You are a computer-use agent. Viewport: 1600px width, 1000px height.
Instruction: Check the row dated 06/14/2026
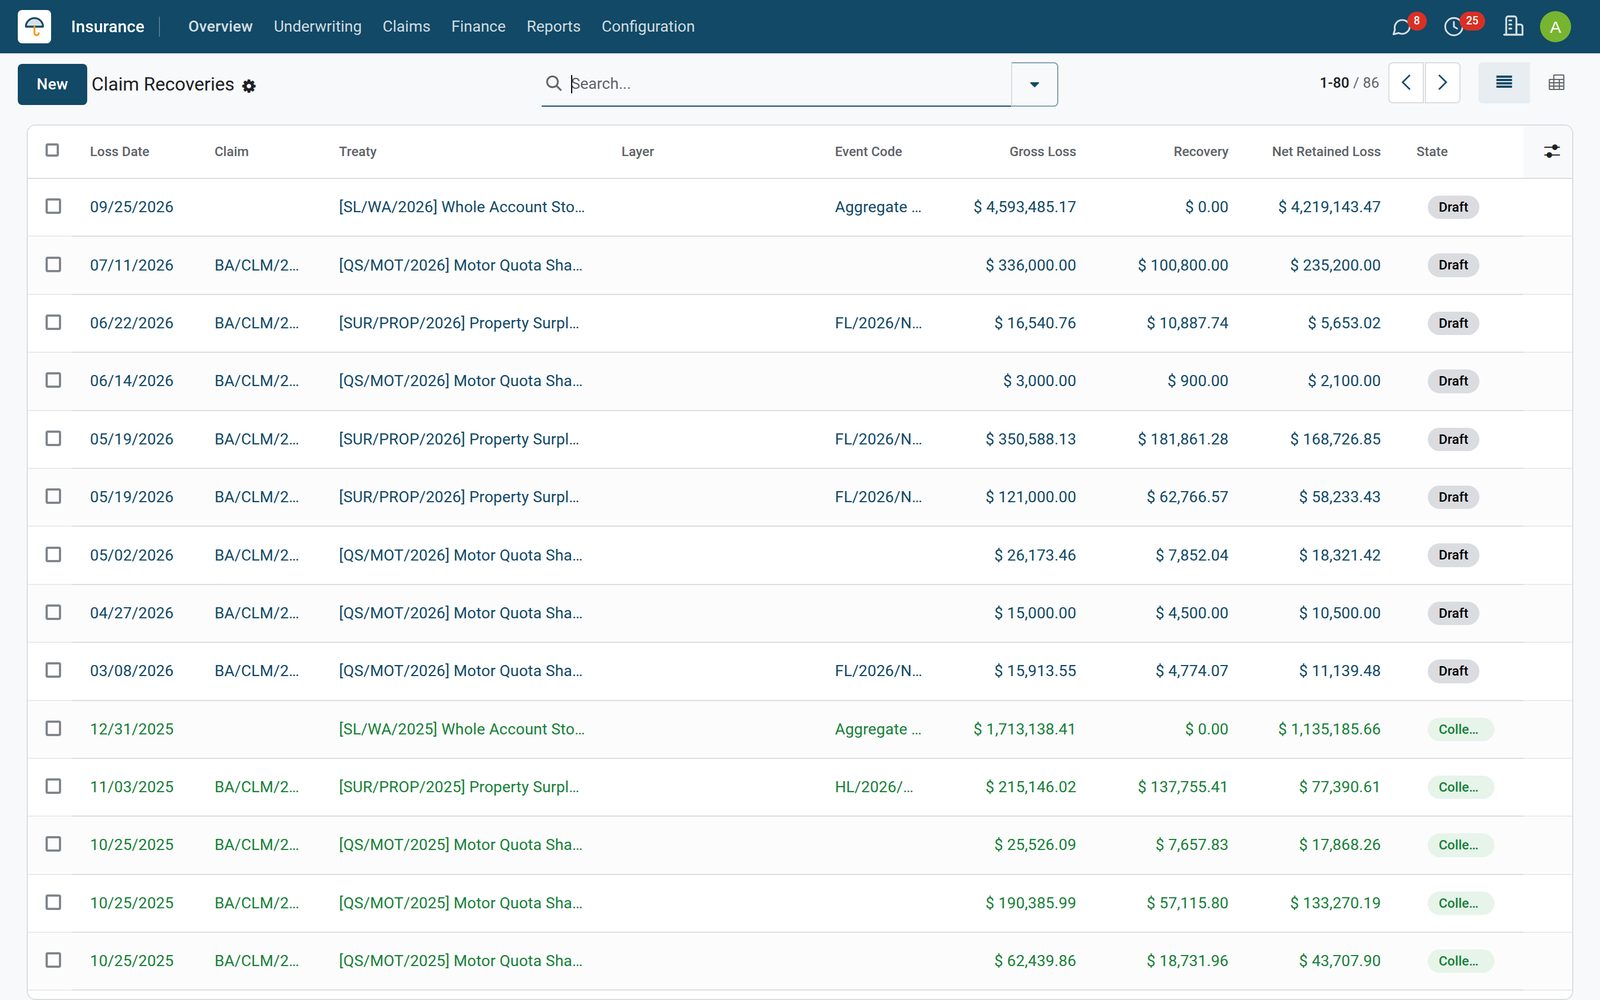coord(53,380)
